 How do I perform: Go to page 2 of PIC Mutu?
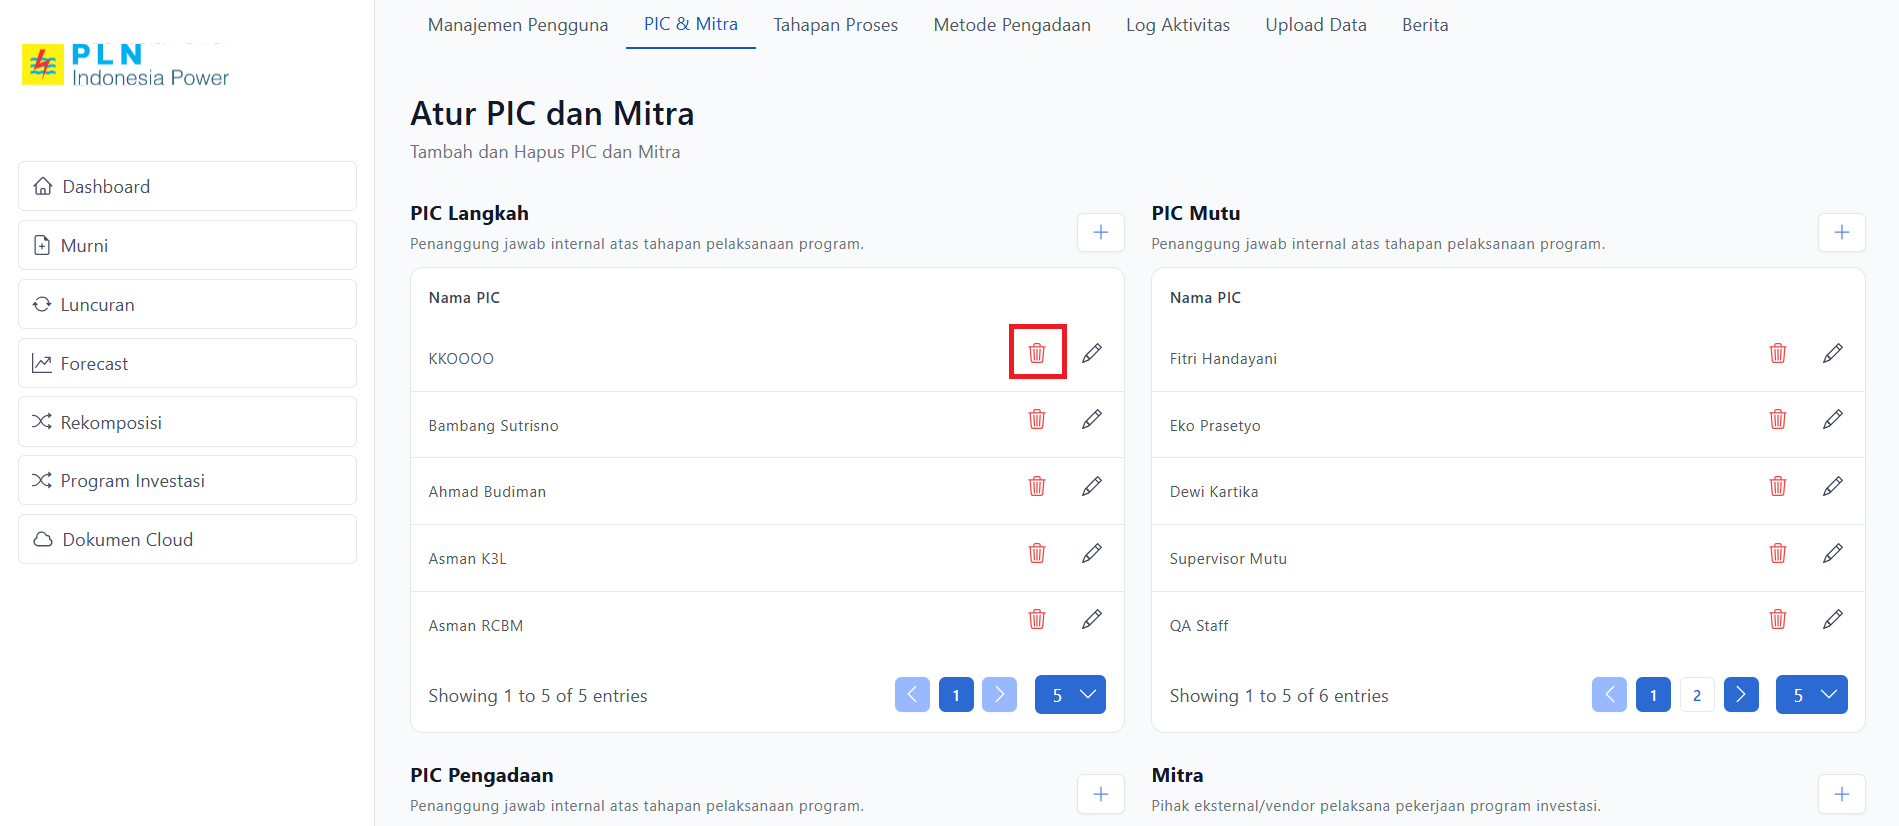[1696, 695]
